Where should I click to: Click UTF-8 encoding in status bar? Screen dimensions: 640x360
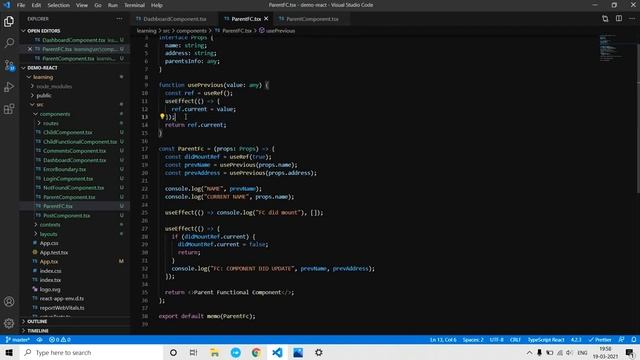(x=496, y=340)
